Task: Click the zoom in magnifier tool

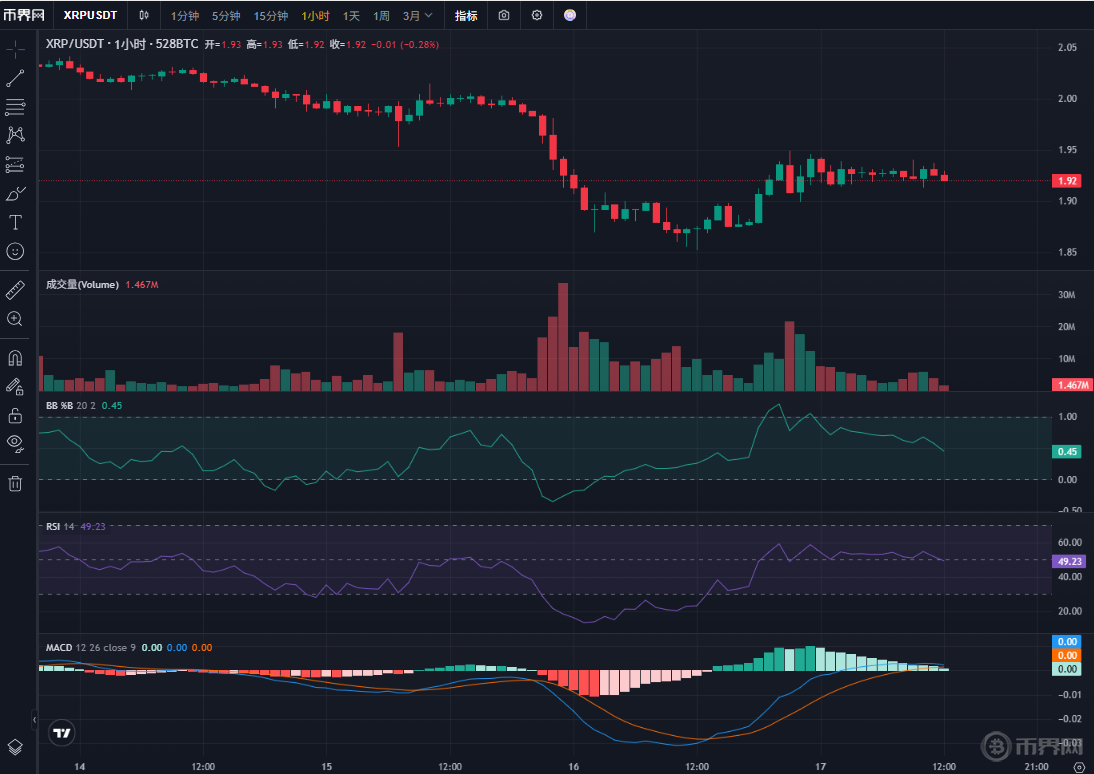Action: click(x=15, y=319)
